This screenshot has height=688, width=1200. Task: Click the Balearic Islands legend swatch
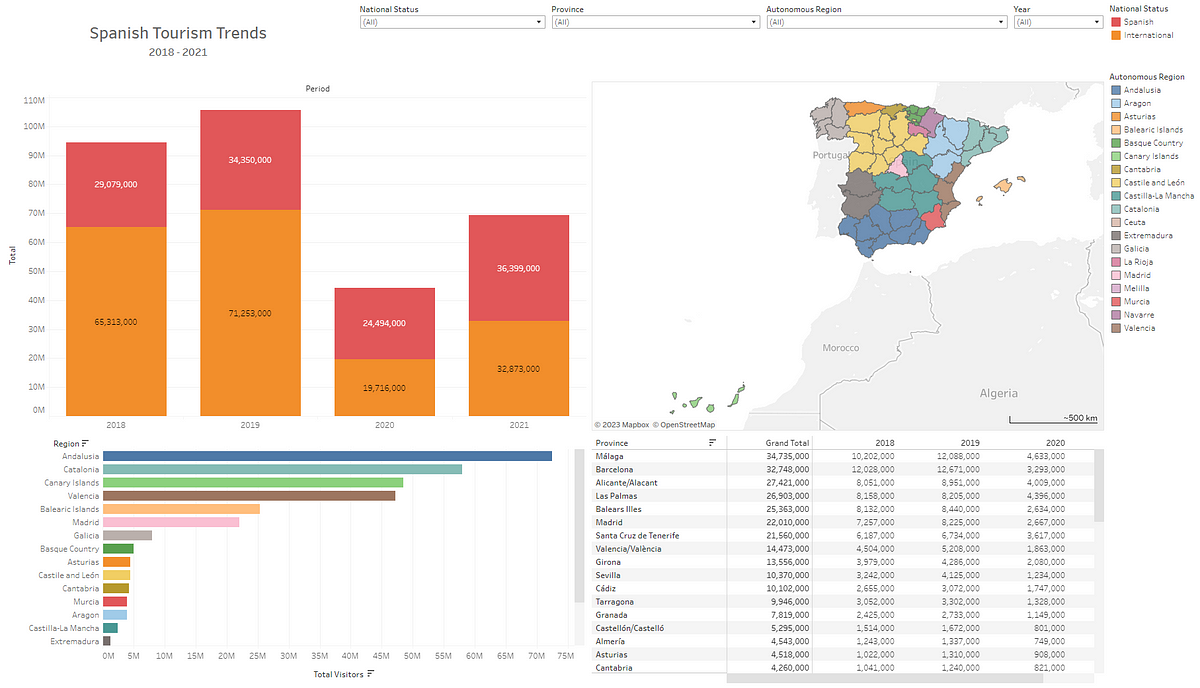(x=1118, y=129)
